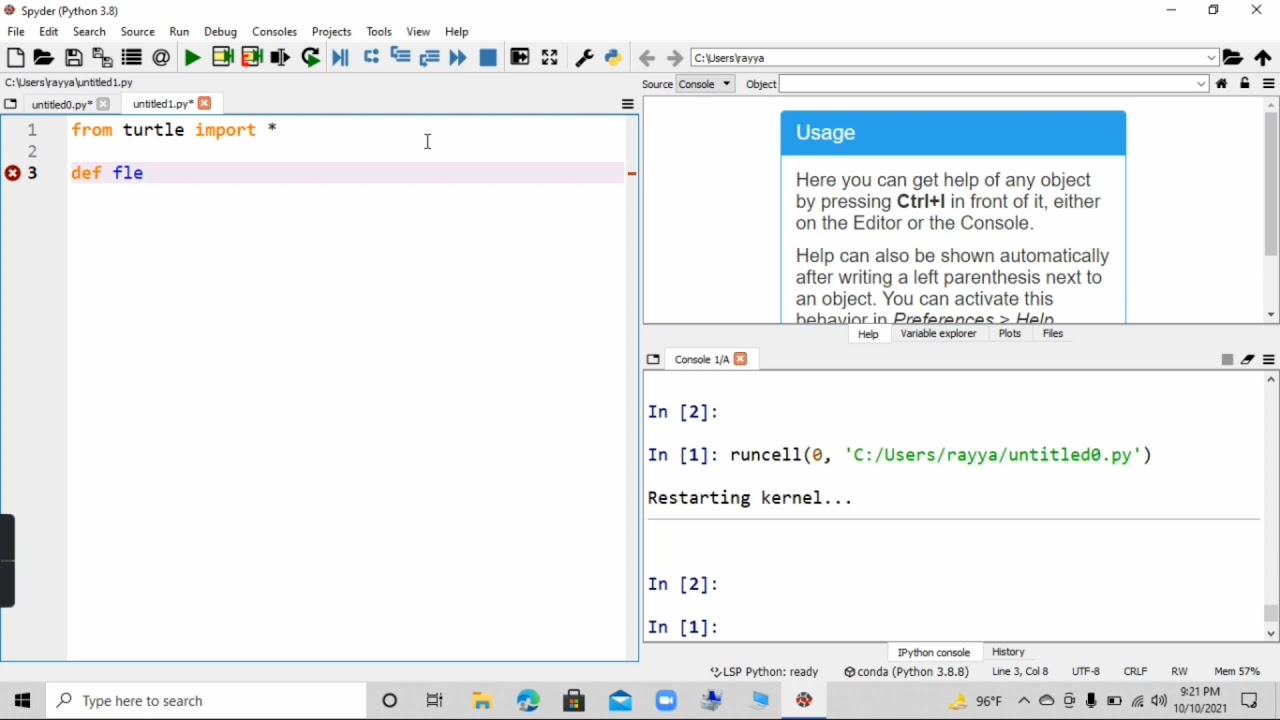Click the Re-run last script icon
The height and width of the screenshot is (720, 1280).
(311, 58)
